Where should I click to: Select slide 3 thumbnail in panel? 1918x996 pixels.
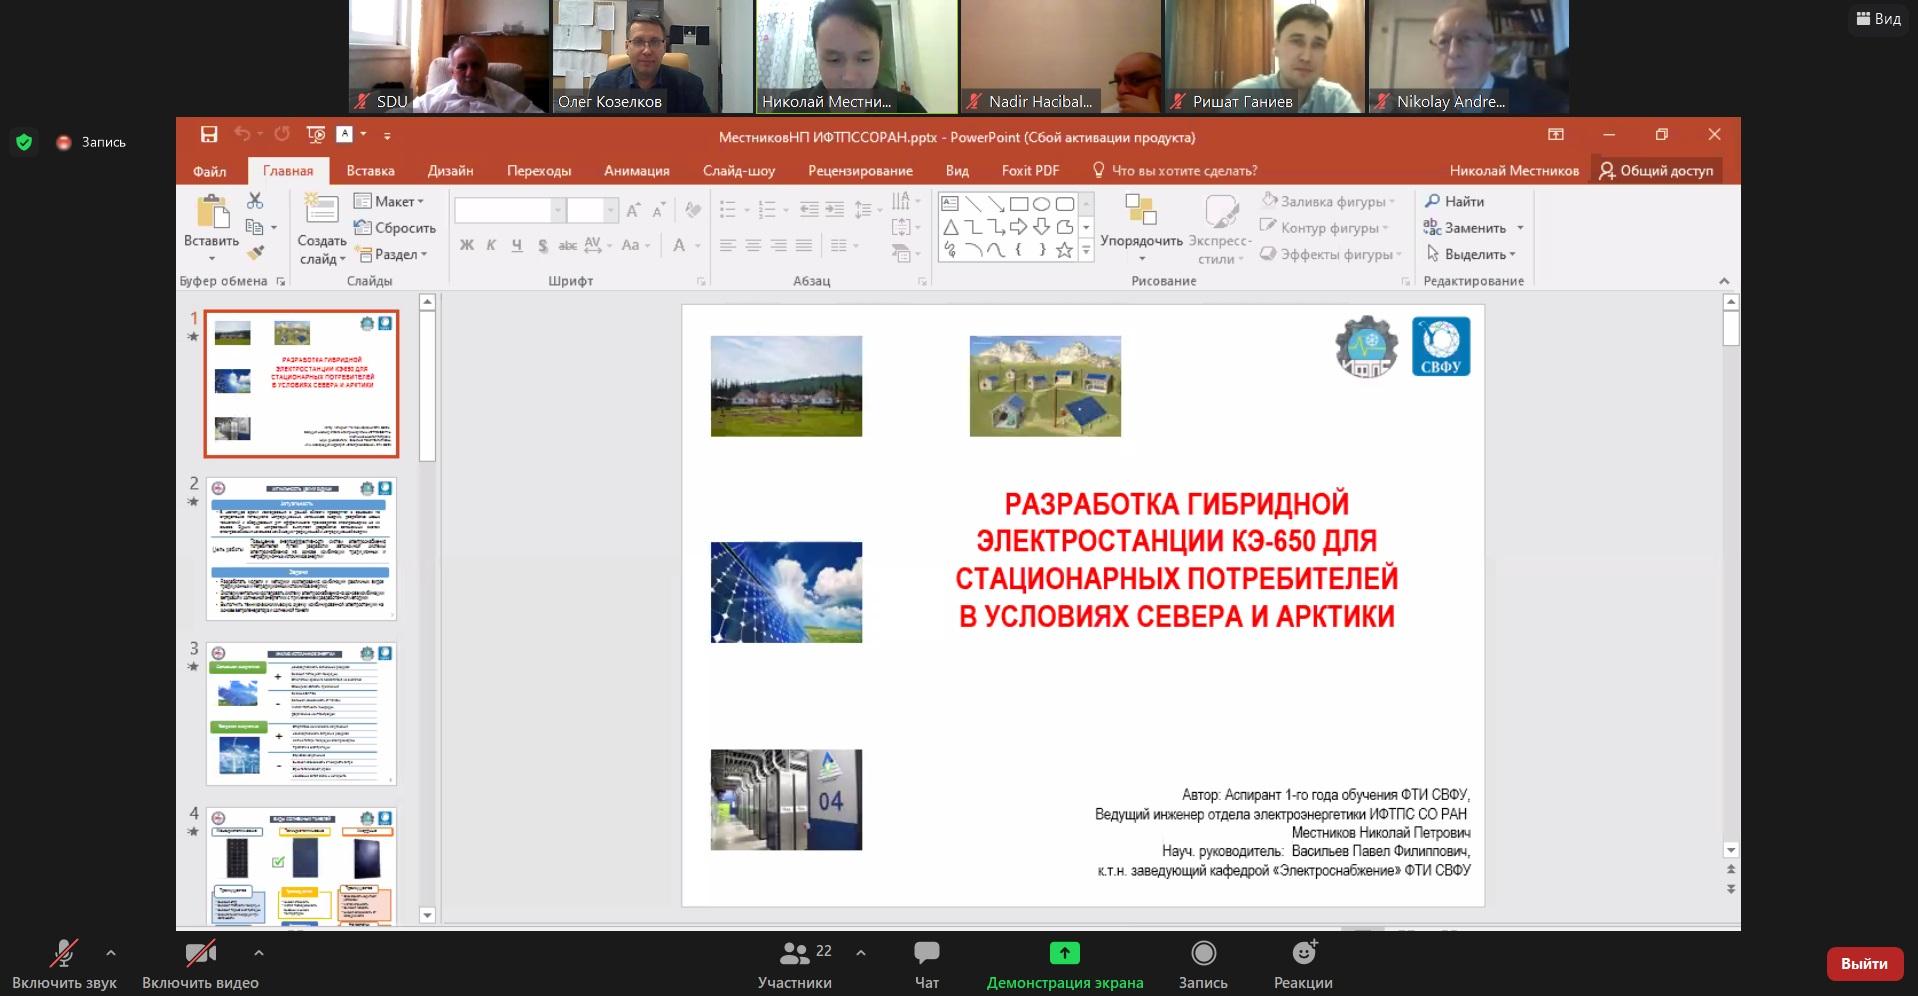pyautogui.click(x=301, y=714)
